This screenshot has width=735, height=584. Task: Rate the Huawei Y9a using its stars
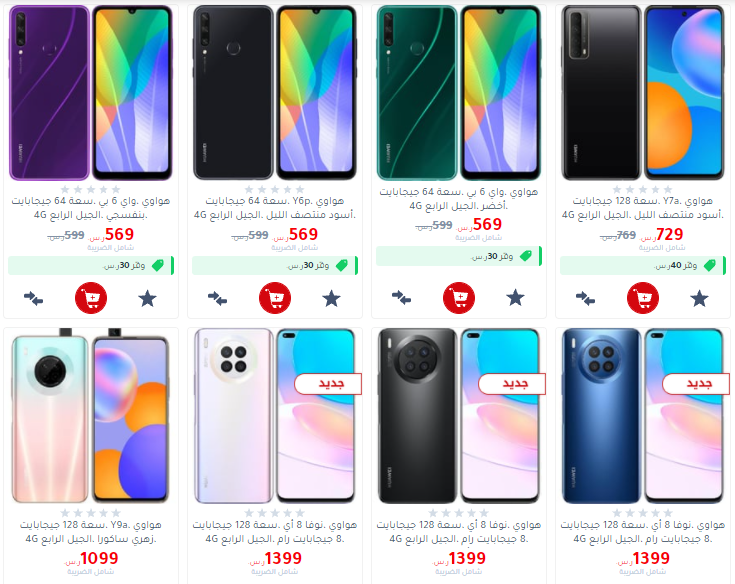pos(90,513)
